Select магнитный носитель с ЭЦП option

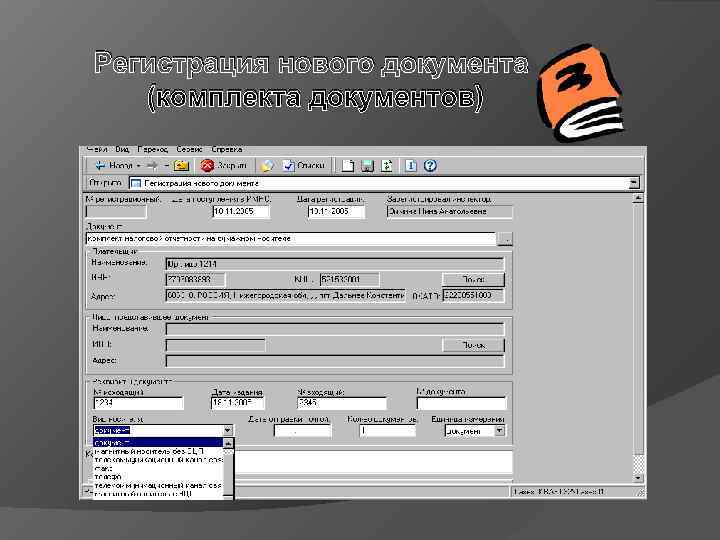click(x=158, y=494)
